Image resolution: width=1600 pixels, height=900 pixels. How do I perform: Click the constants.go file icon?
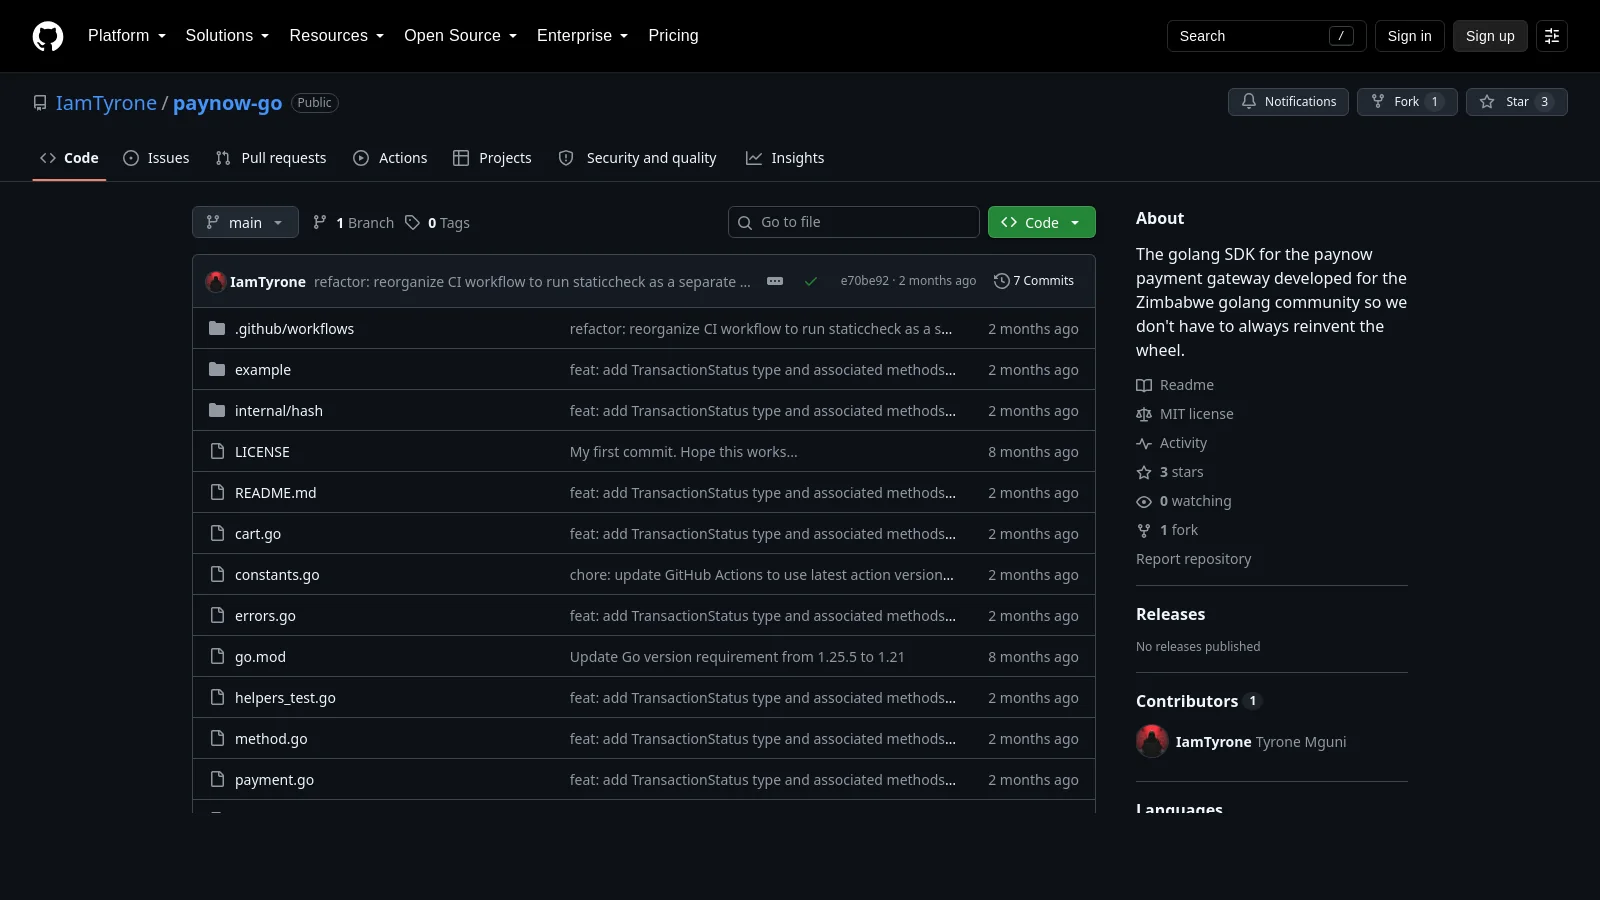point(217,575)
